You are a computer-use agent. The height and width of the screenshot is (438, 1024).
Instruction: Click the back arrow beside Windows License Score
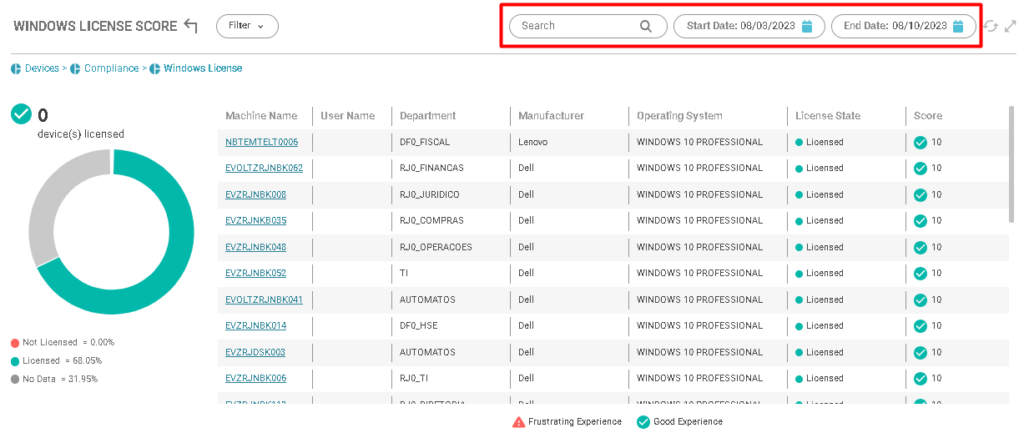point(191,26)
